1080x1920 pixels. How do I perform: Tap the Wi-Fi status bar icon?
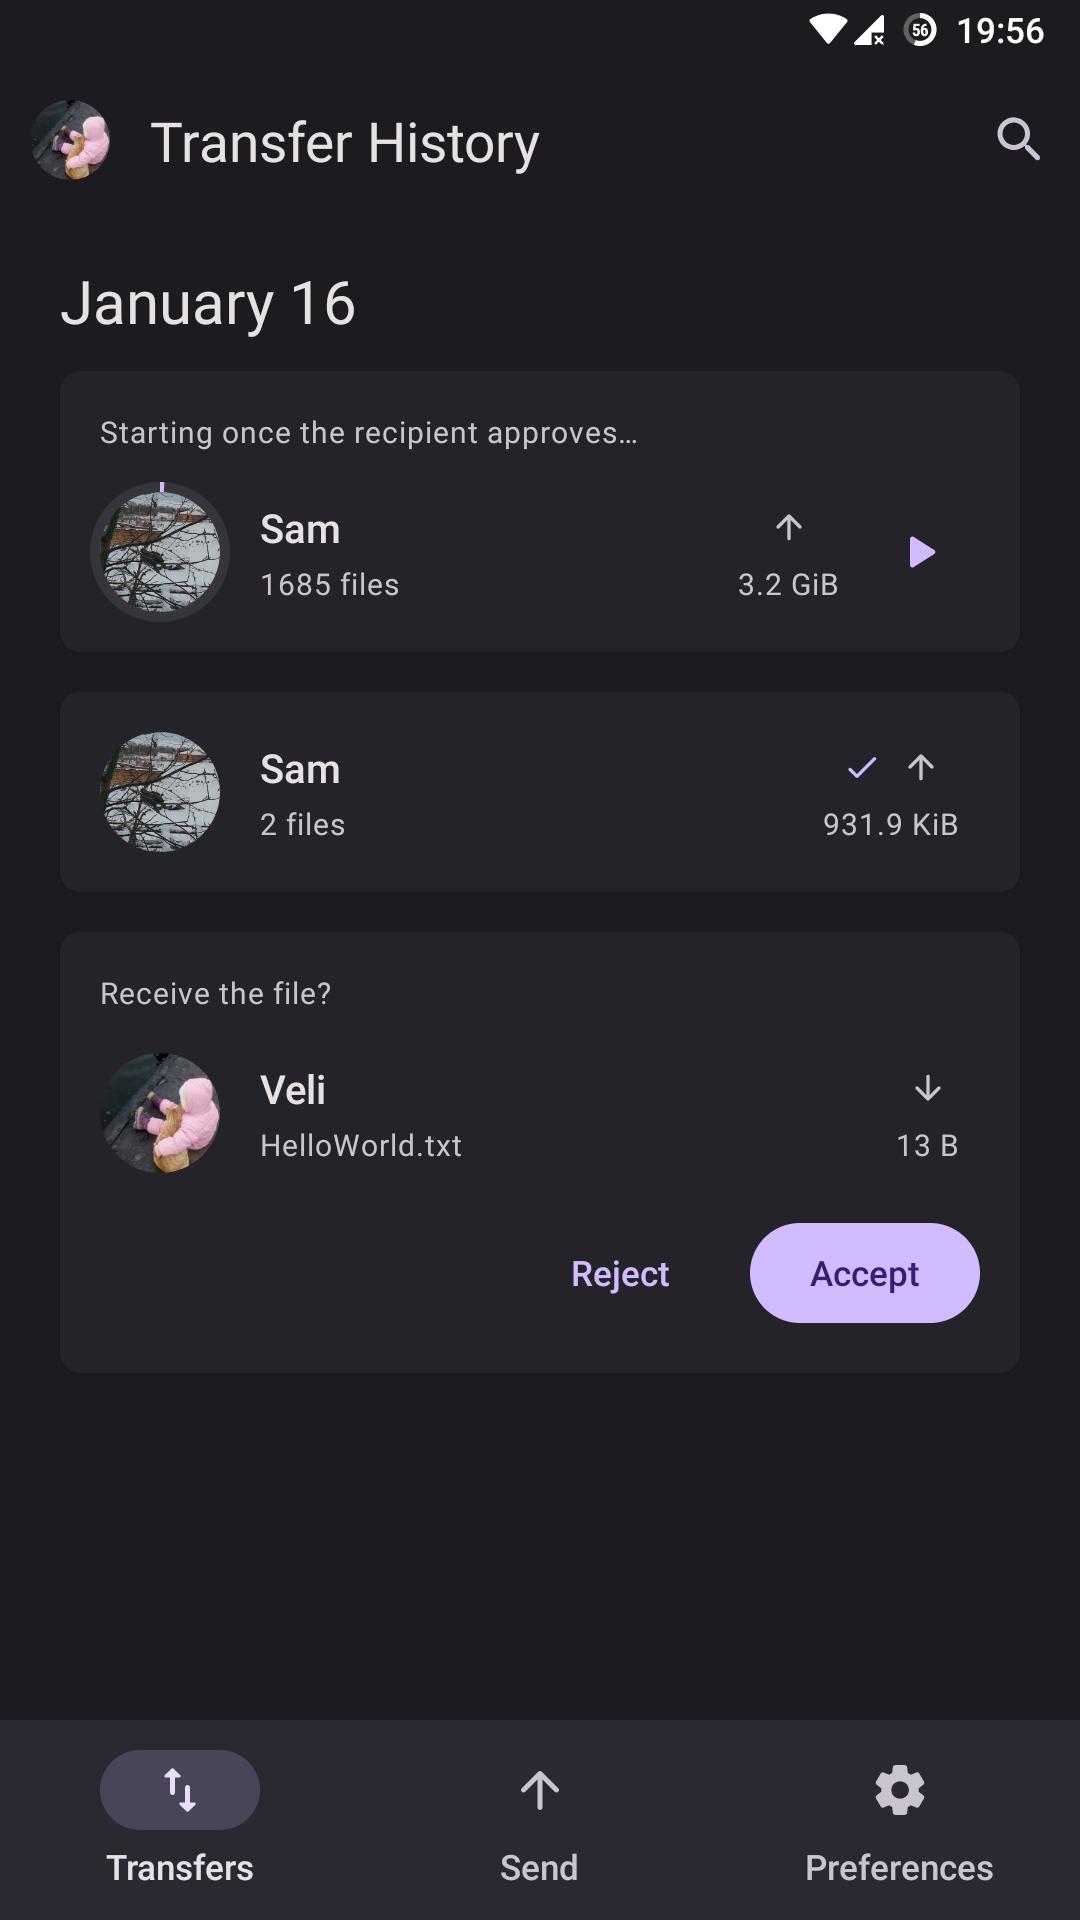(828, 30)
